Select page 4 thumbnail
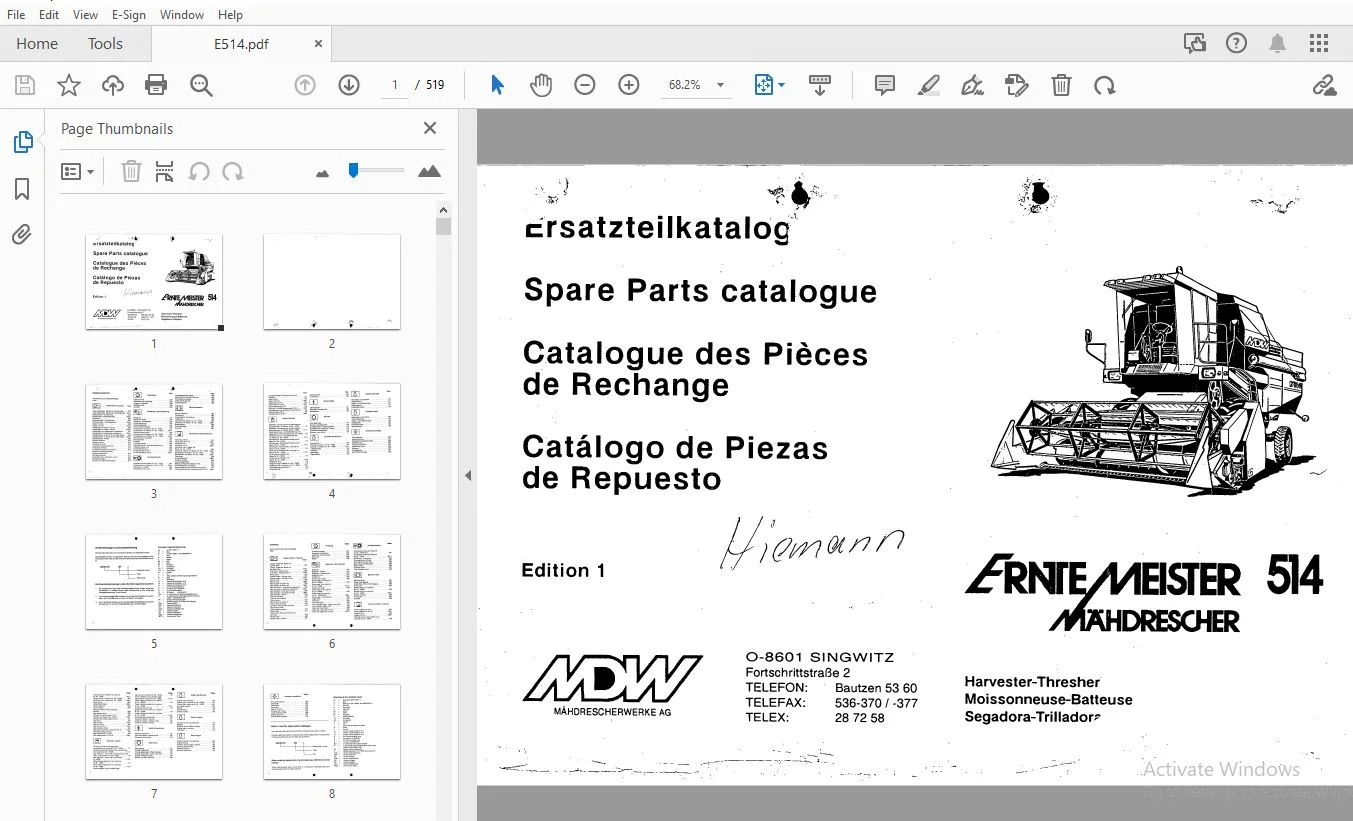The width and height of the screenshot is (1353, 821). pyautogui.click(x=332, y=432)
